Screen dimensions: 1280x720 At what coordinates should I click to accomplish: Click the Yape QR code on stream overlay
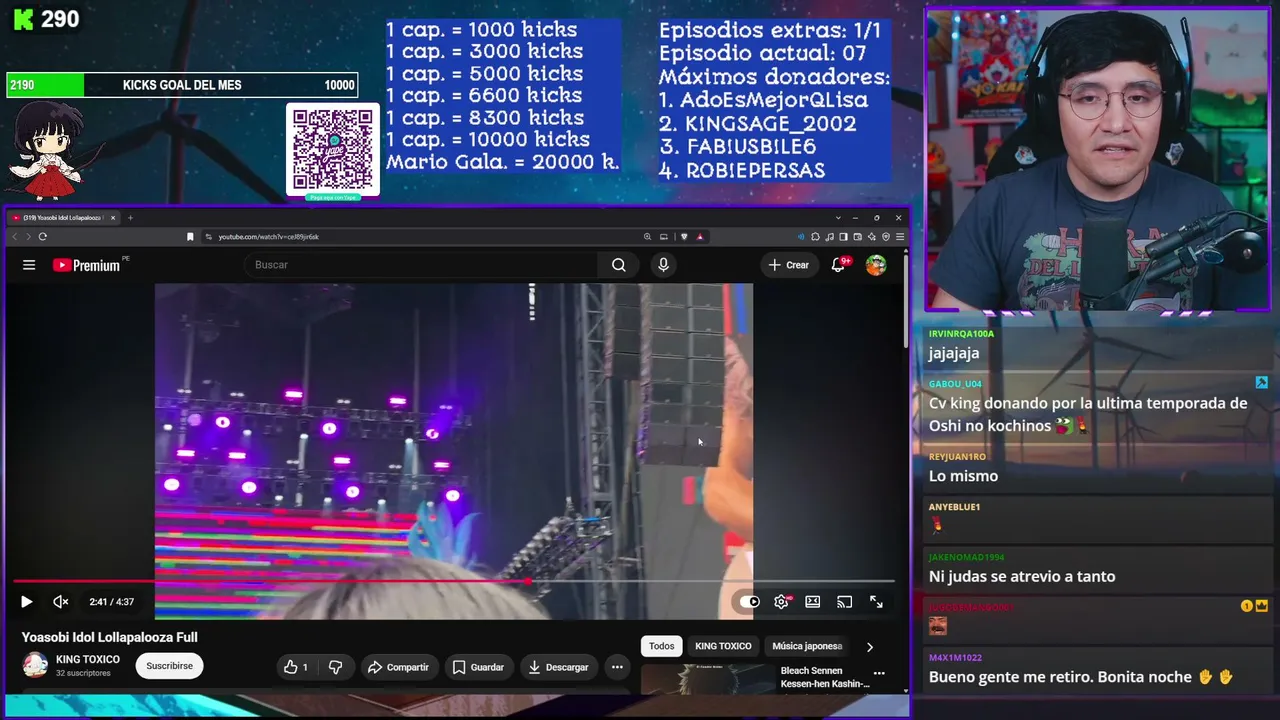click(x=333, y=150)
